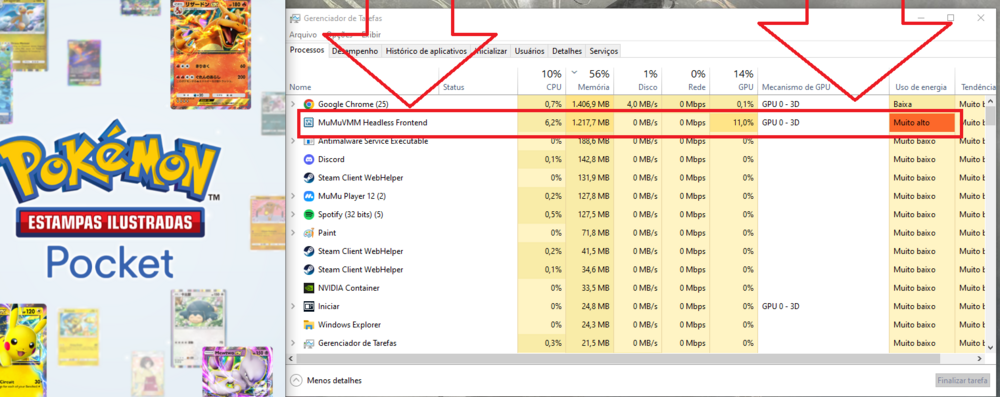This screenshot has width=1000, height=397.
Task: Open the Histórico de aplicativos tab
Action: click(x=426, y=51)
